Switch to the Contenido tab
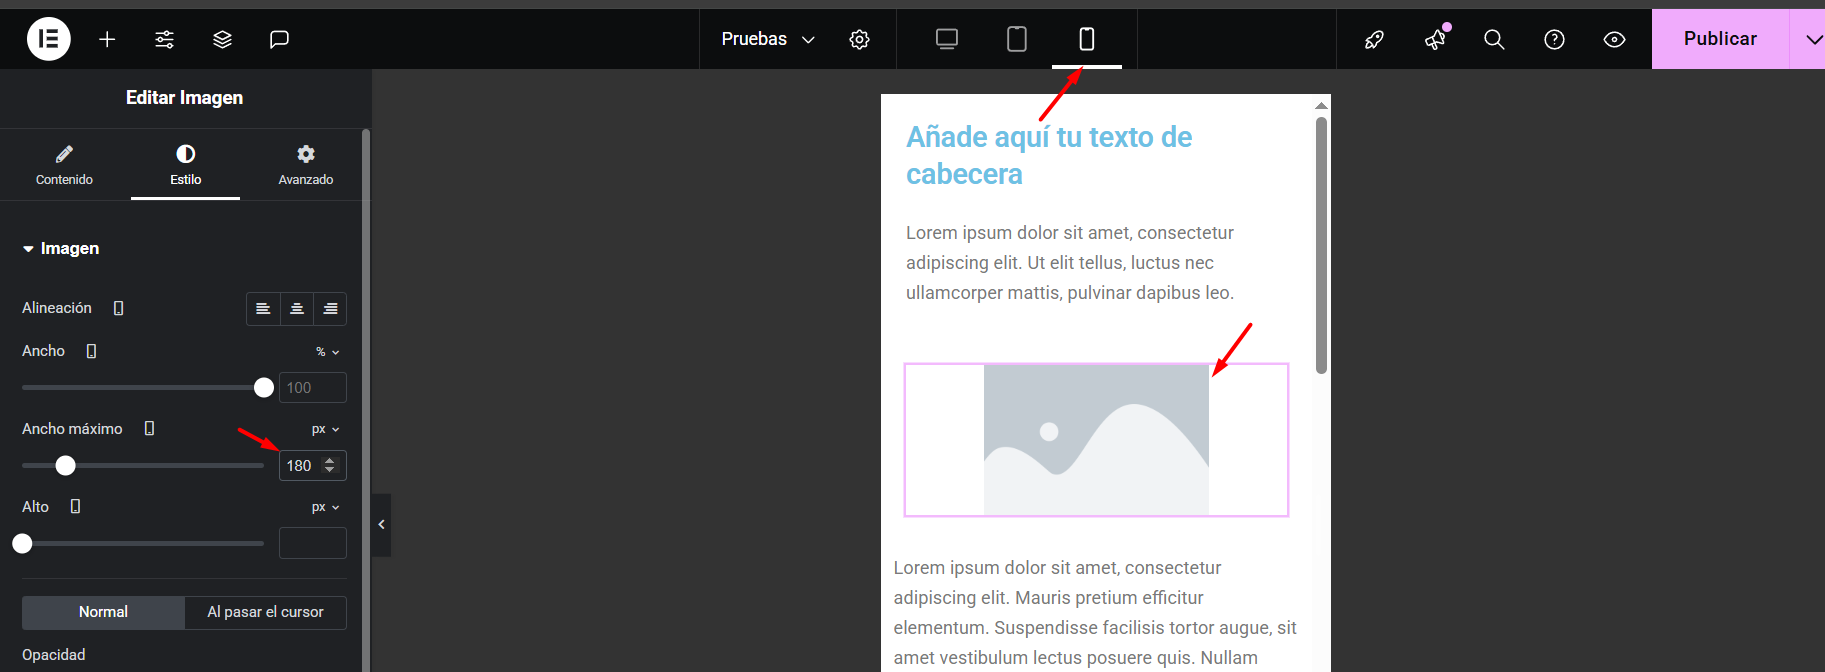The image size is (1825, 672). coord(64,165)
